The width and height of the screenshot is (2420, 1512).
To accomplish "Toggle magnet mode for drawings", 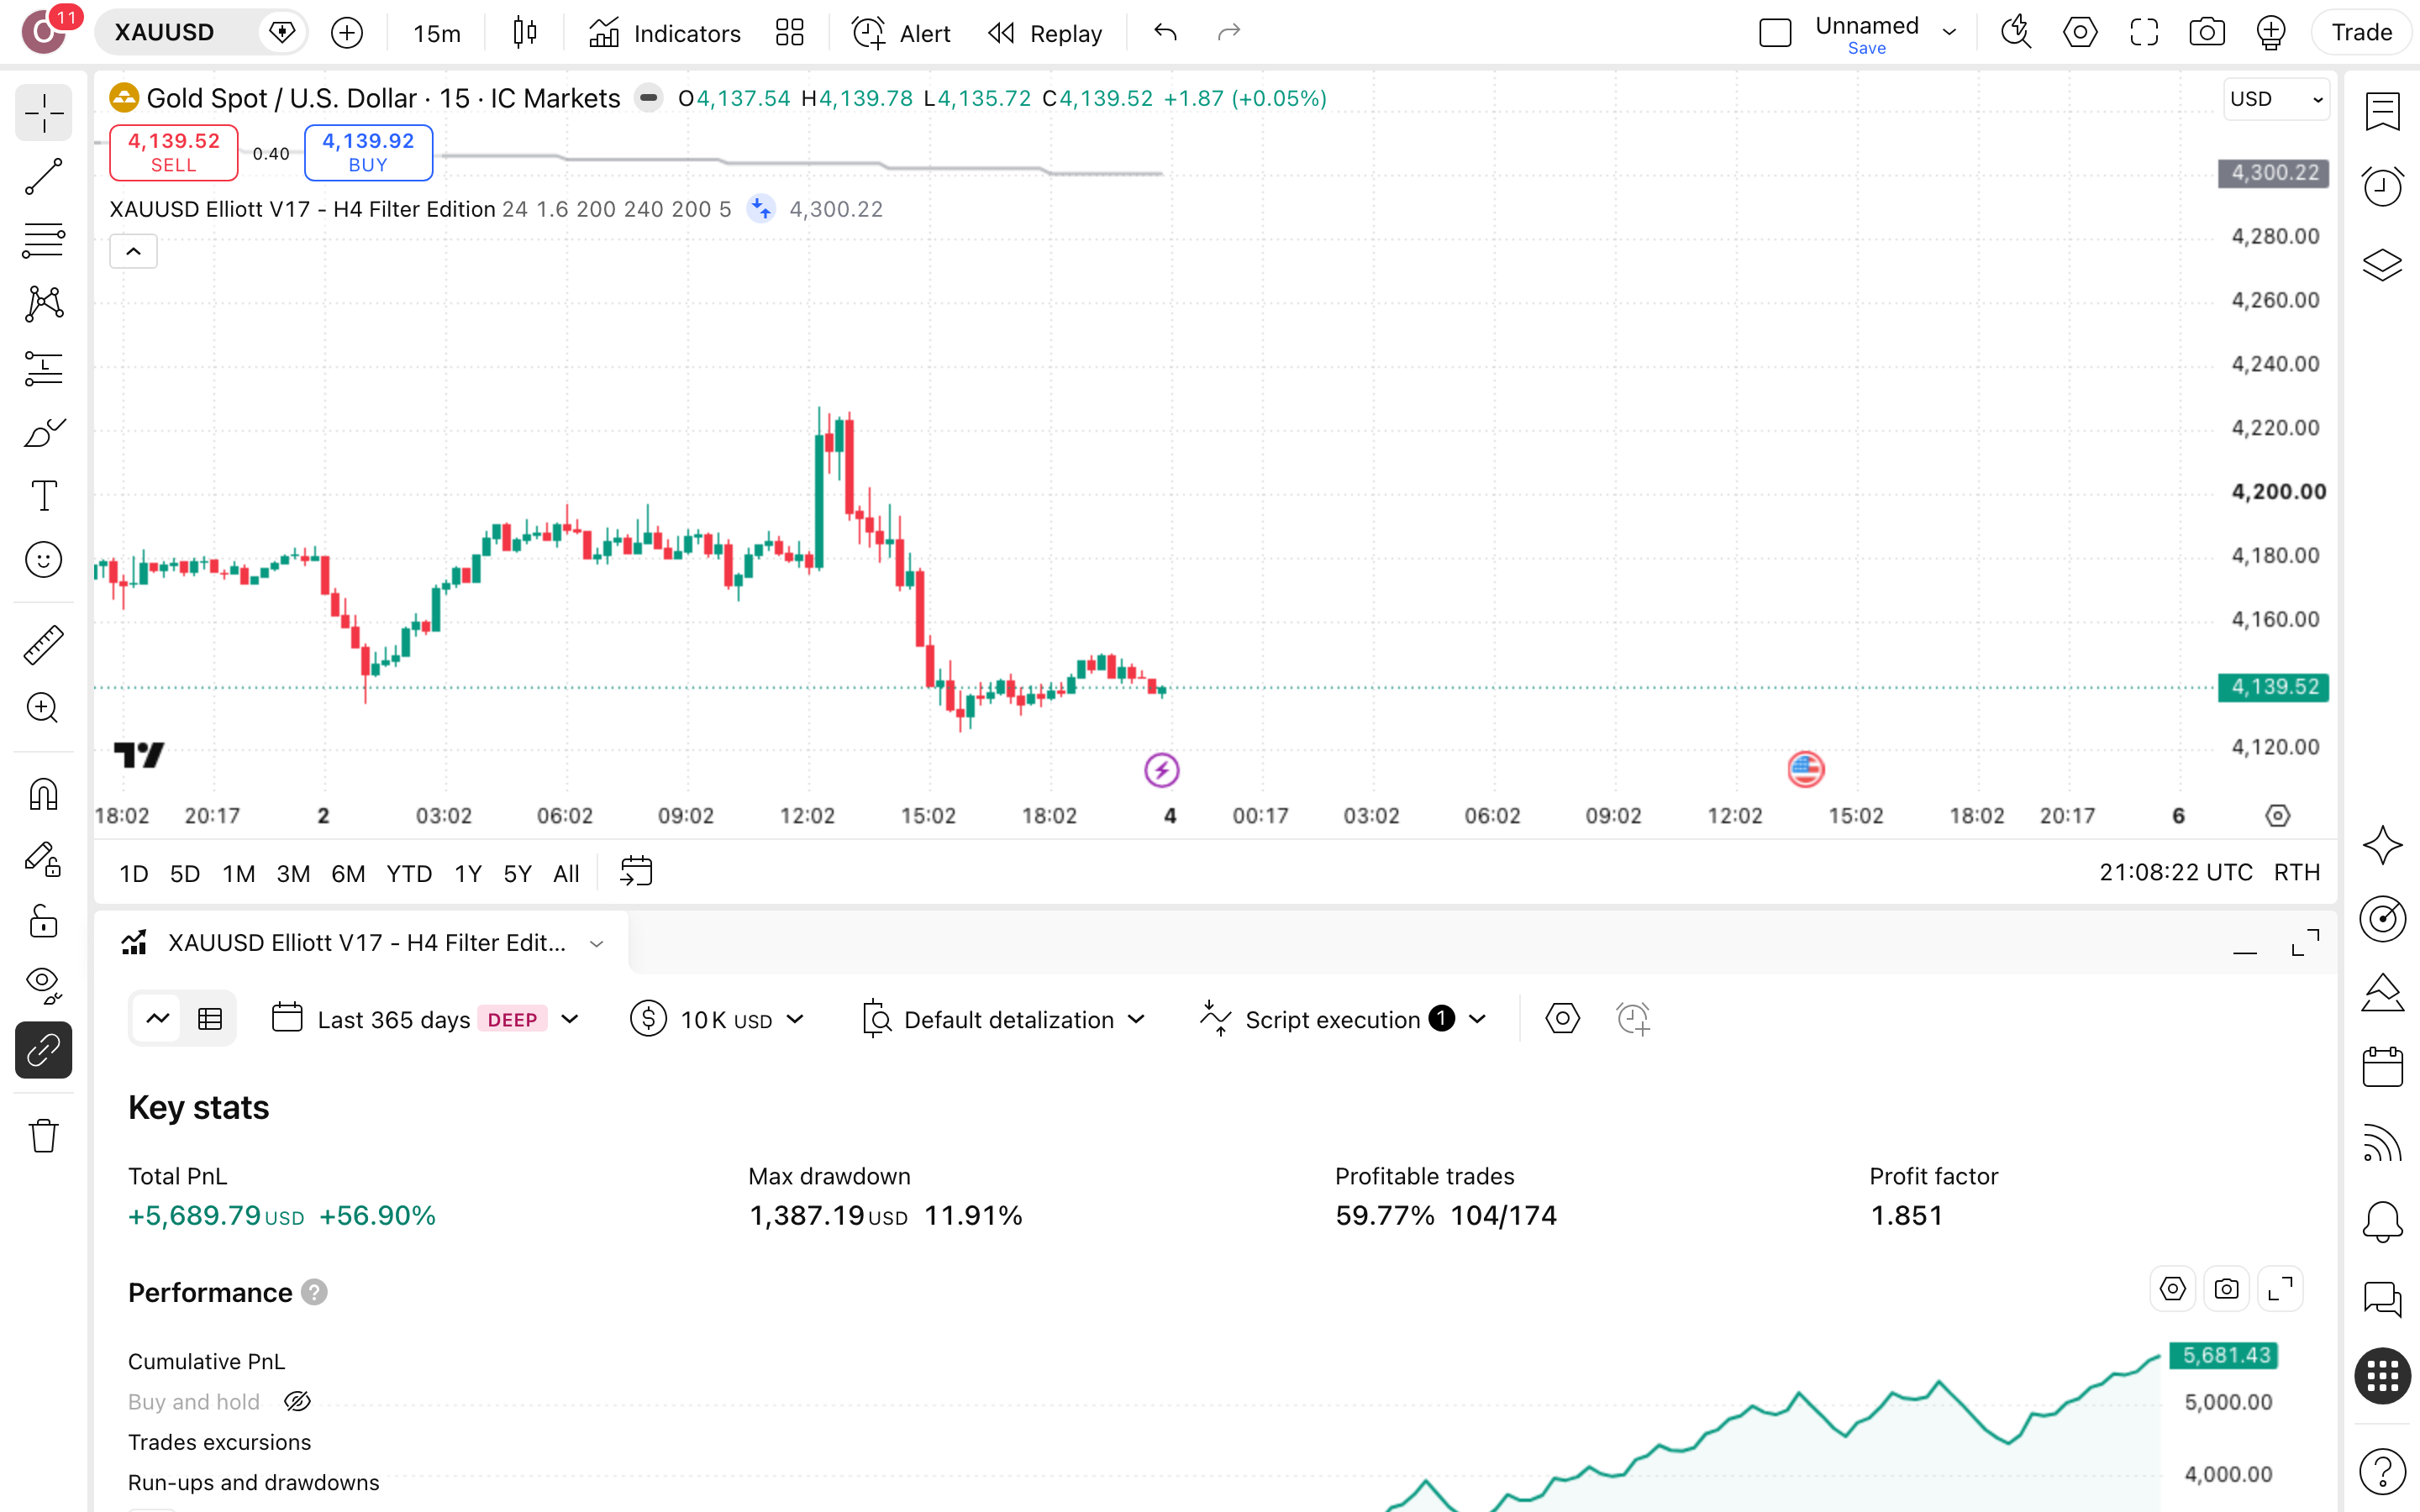I will (x=43, y=794).
